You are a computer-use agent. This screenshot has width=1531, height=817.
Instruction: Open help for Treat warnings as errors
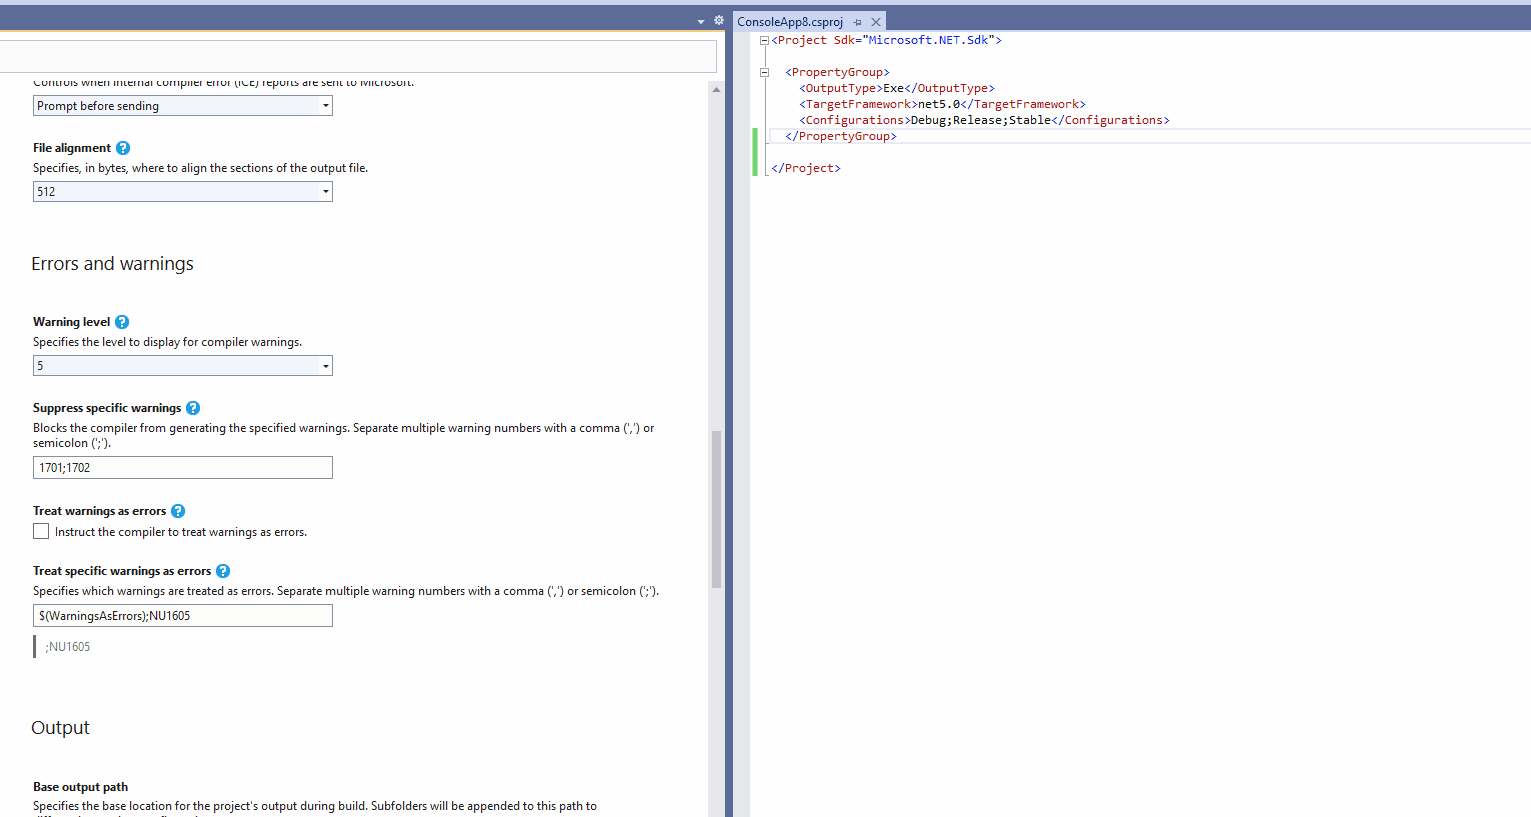(177, 510)
